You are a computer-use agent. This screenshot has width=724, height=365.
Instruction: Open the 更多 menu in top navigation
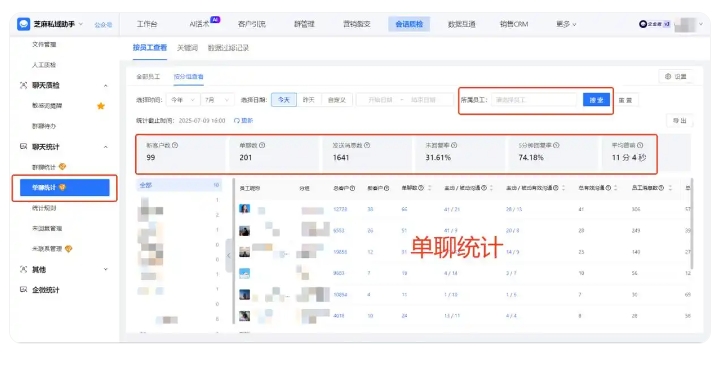[x=566, y=24]
